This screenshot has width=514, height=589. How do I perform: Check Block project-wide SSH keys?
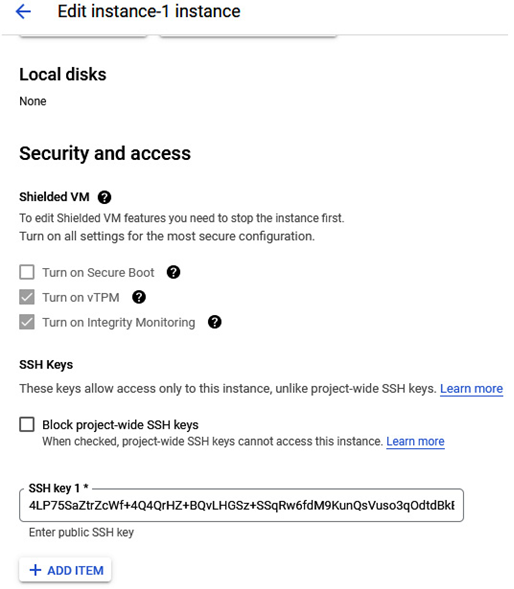pyautogui.click(x=27, y=424)
